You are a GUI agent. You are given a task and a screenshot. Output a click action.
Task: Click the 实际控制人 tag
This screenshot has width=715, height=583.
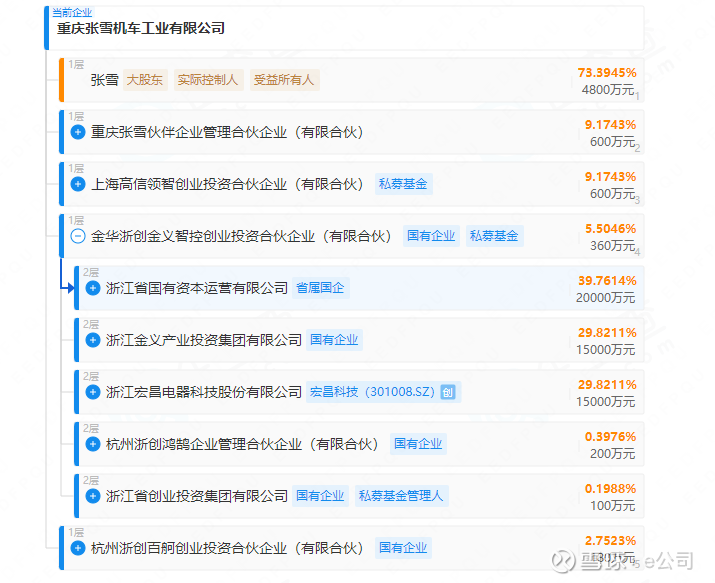coord(208,80)
